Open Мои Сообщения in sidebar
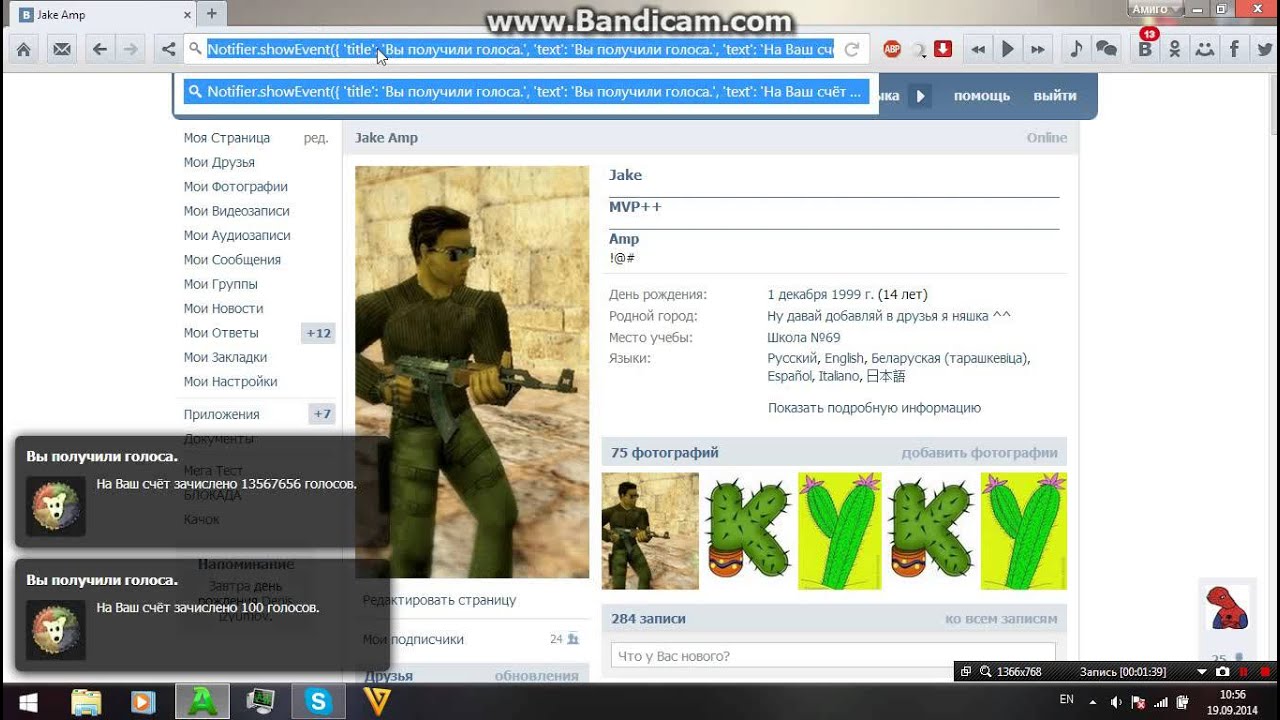 232,259
